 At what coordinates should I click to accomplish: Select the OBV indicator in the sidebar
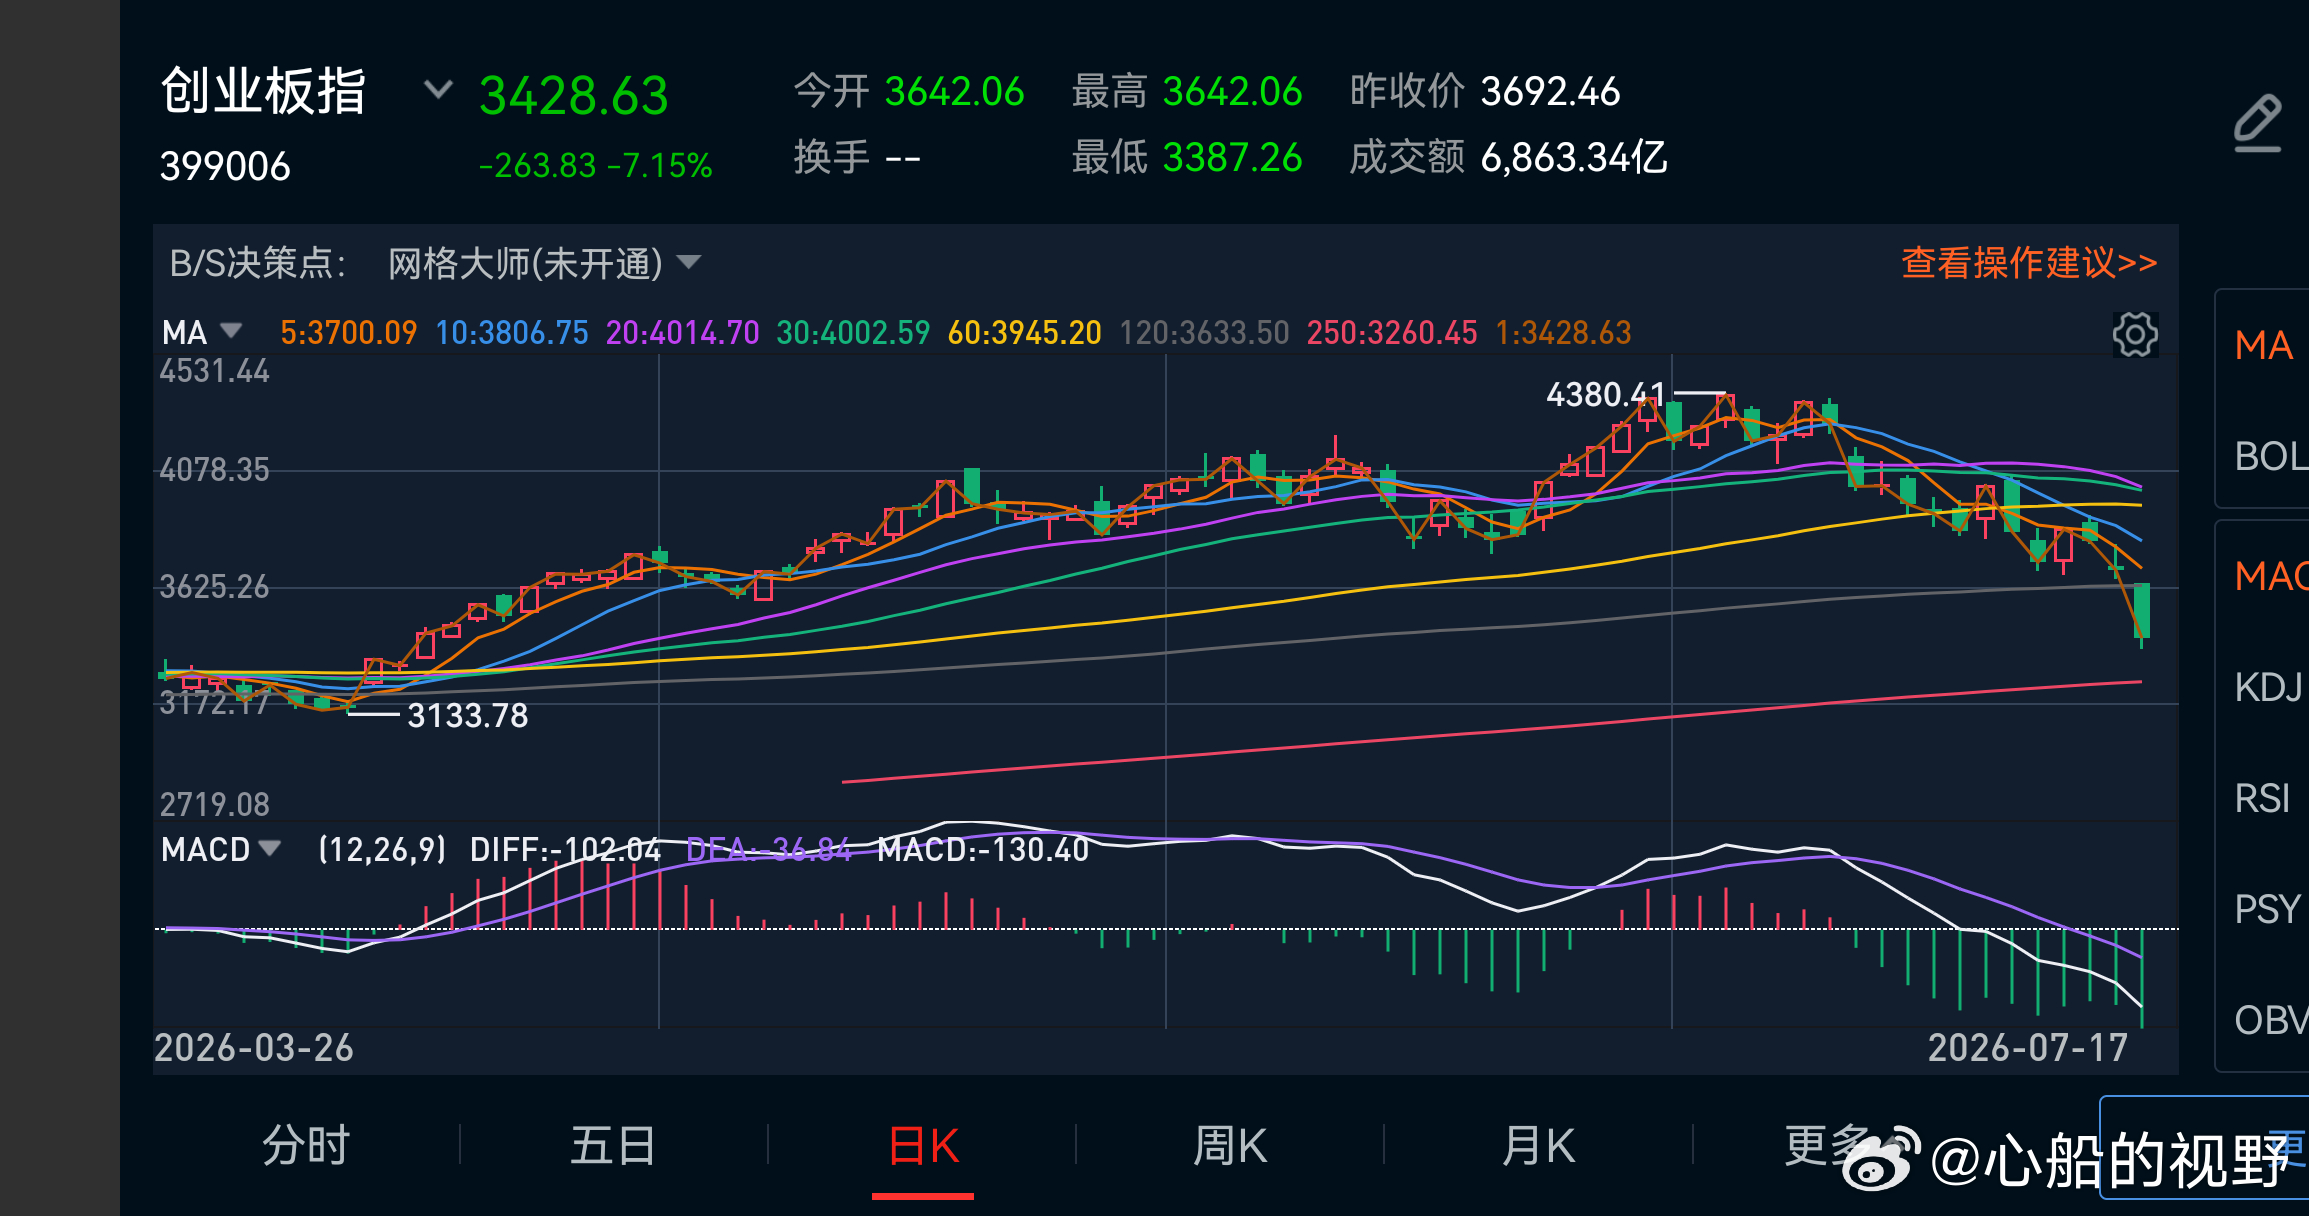click(x=2271, y=1021)
